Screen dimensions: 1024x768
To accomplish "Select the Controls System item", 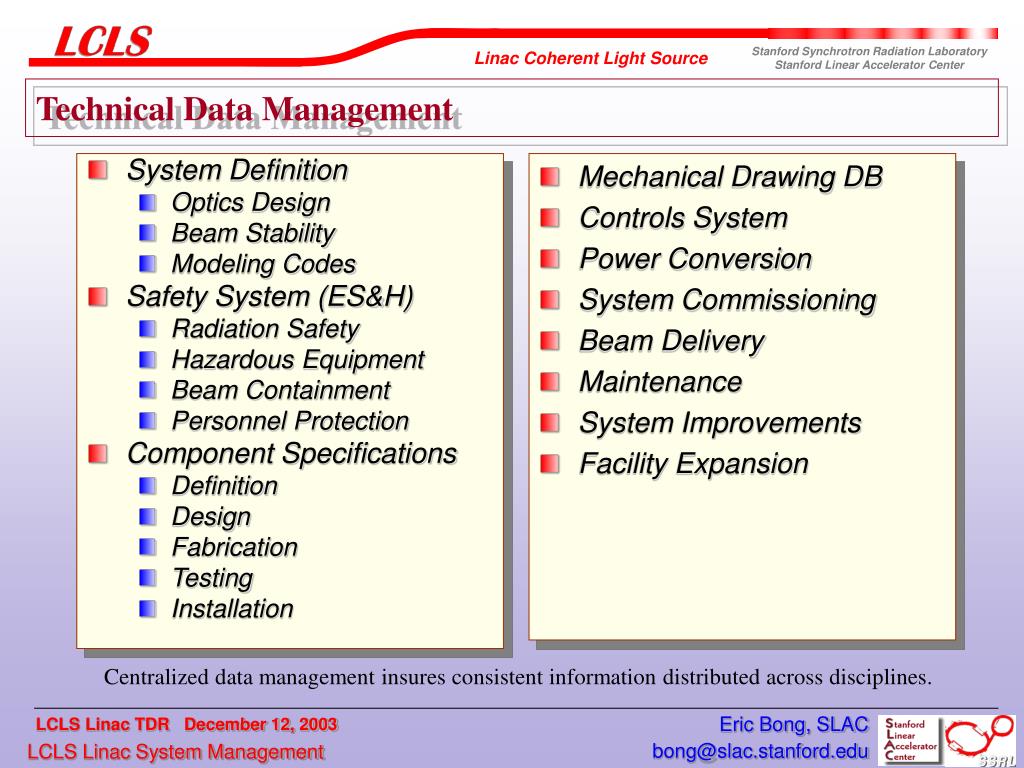I will pos(684,218).
